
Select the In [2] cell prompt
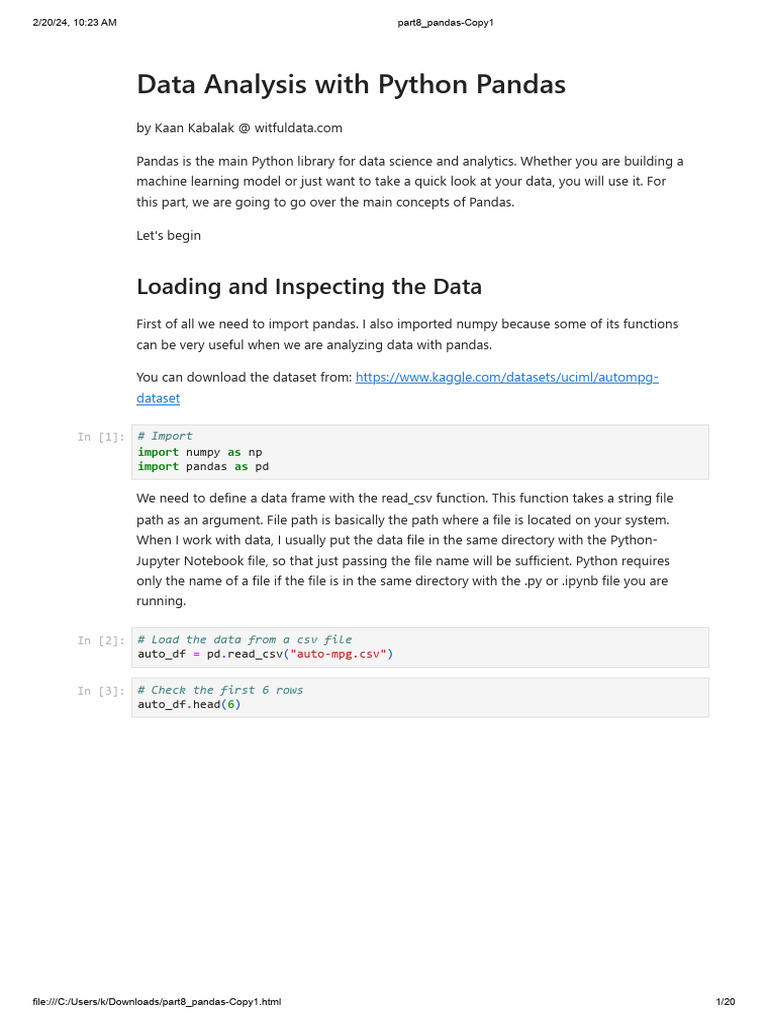click(101, 640)
